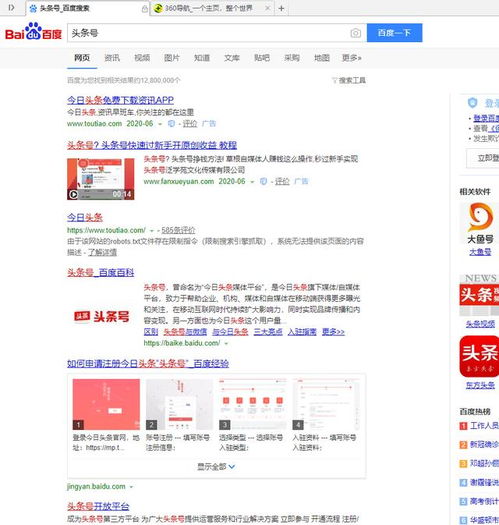Open 头条号_百度百科 result
The image size is (499, 525).
click(x=100, y=273)
